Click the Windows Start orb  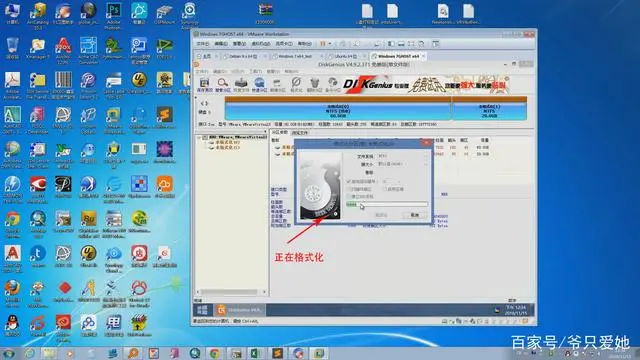coord(8,353)
